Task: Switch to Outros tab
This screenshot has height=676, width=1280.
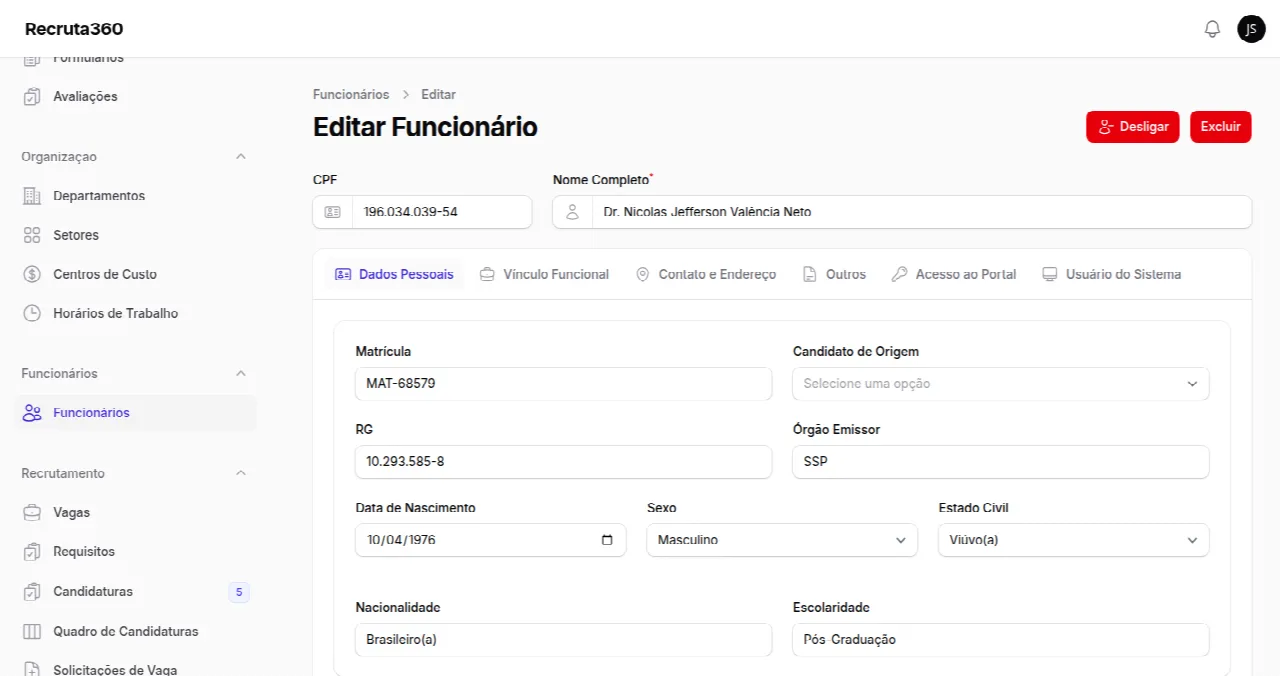Action: click(834, 274)
